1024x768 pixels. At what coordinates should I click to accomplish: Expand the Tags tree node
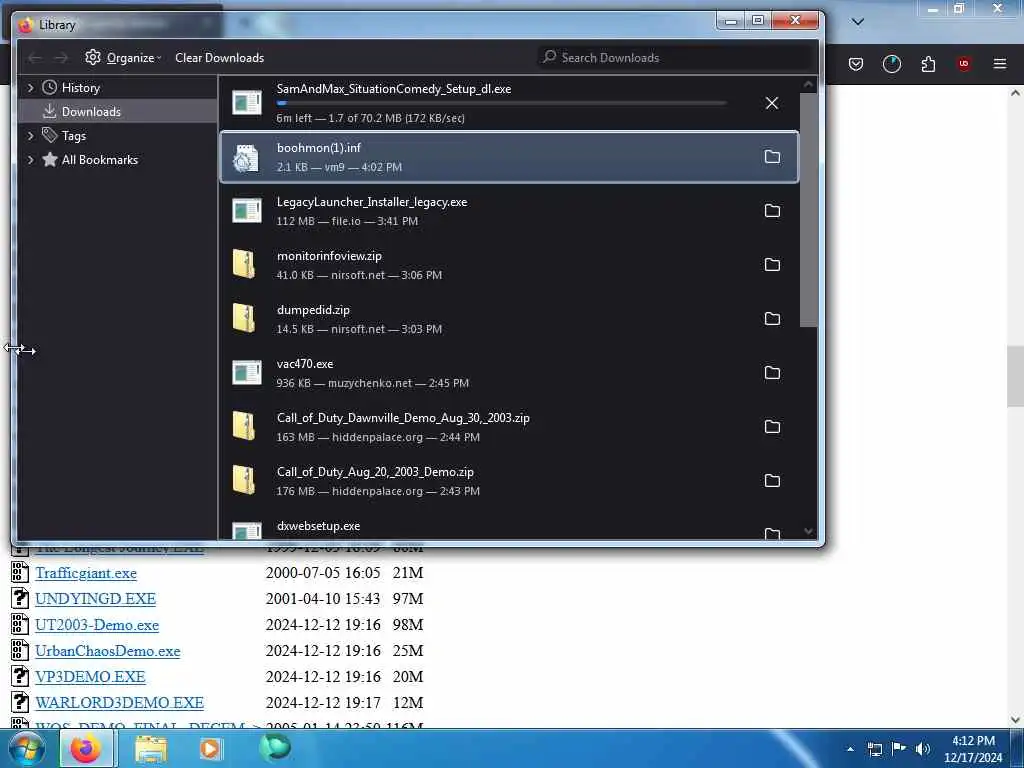click(x=30, y=135)
